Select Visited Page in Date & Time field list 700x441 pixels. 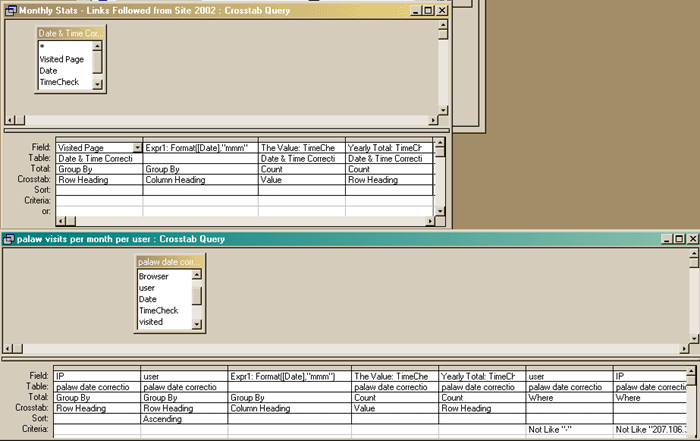61,59
